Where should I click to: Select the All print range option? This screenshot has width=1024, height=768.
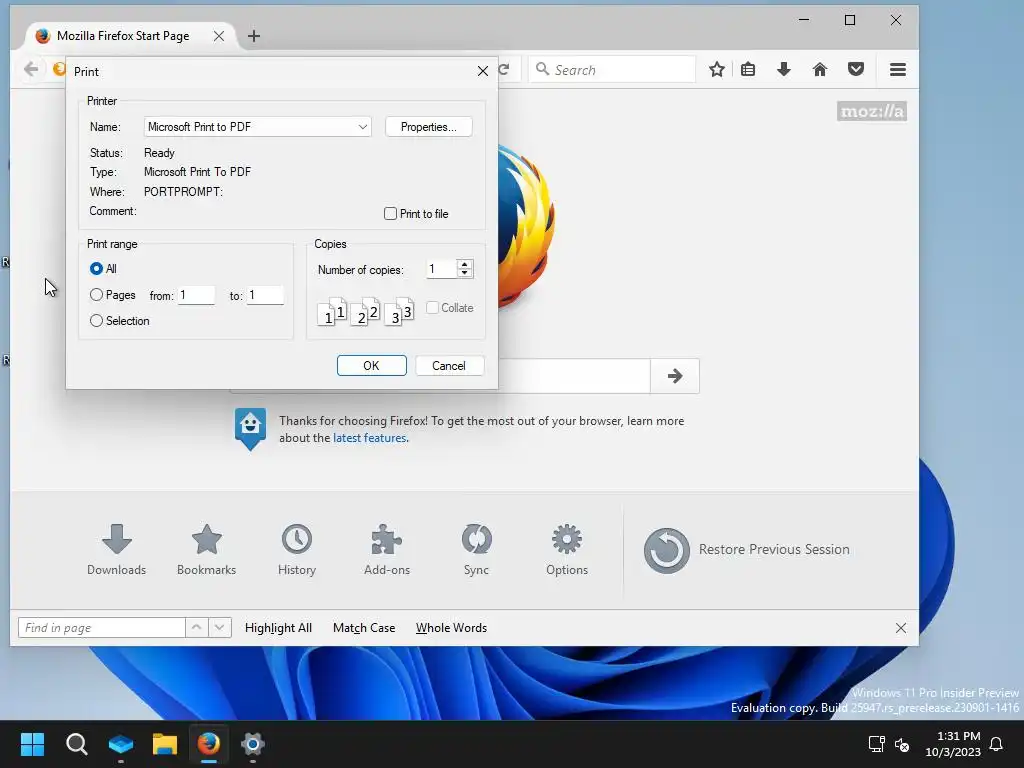click(x=96, y=268)
